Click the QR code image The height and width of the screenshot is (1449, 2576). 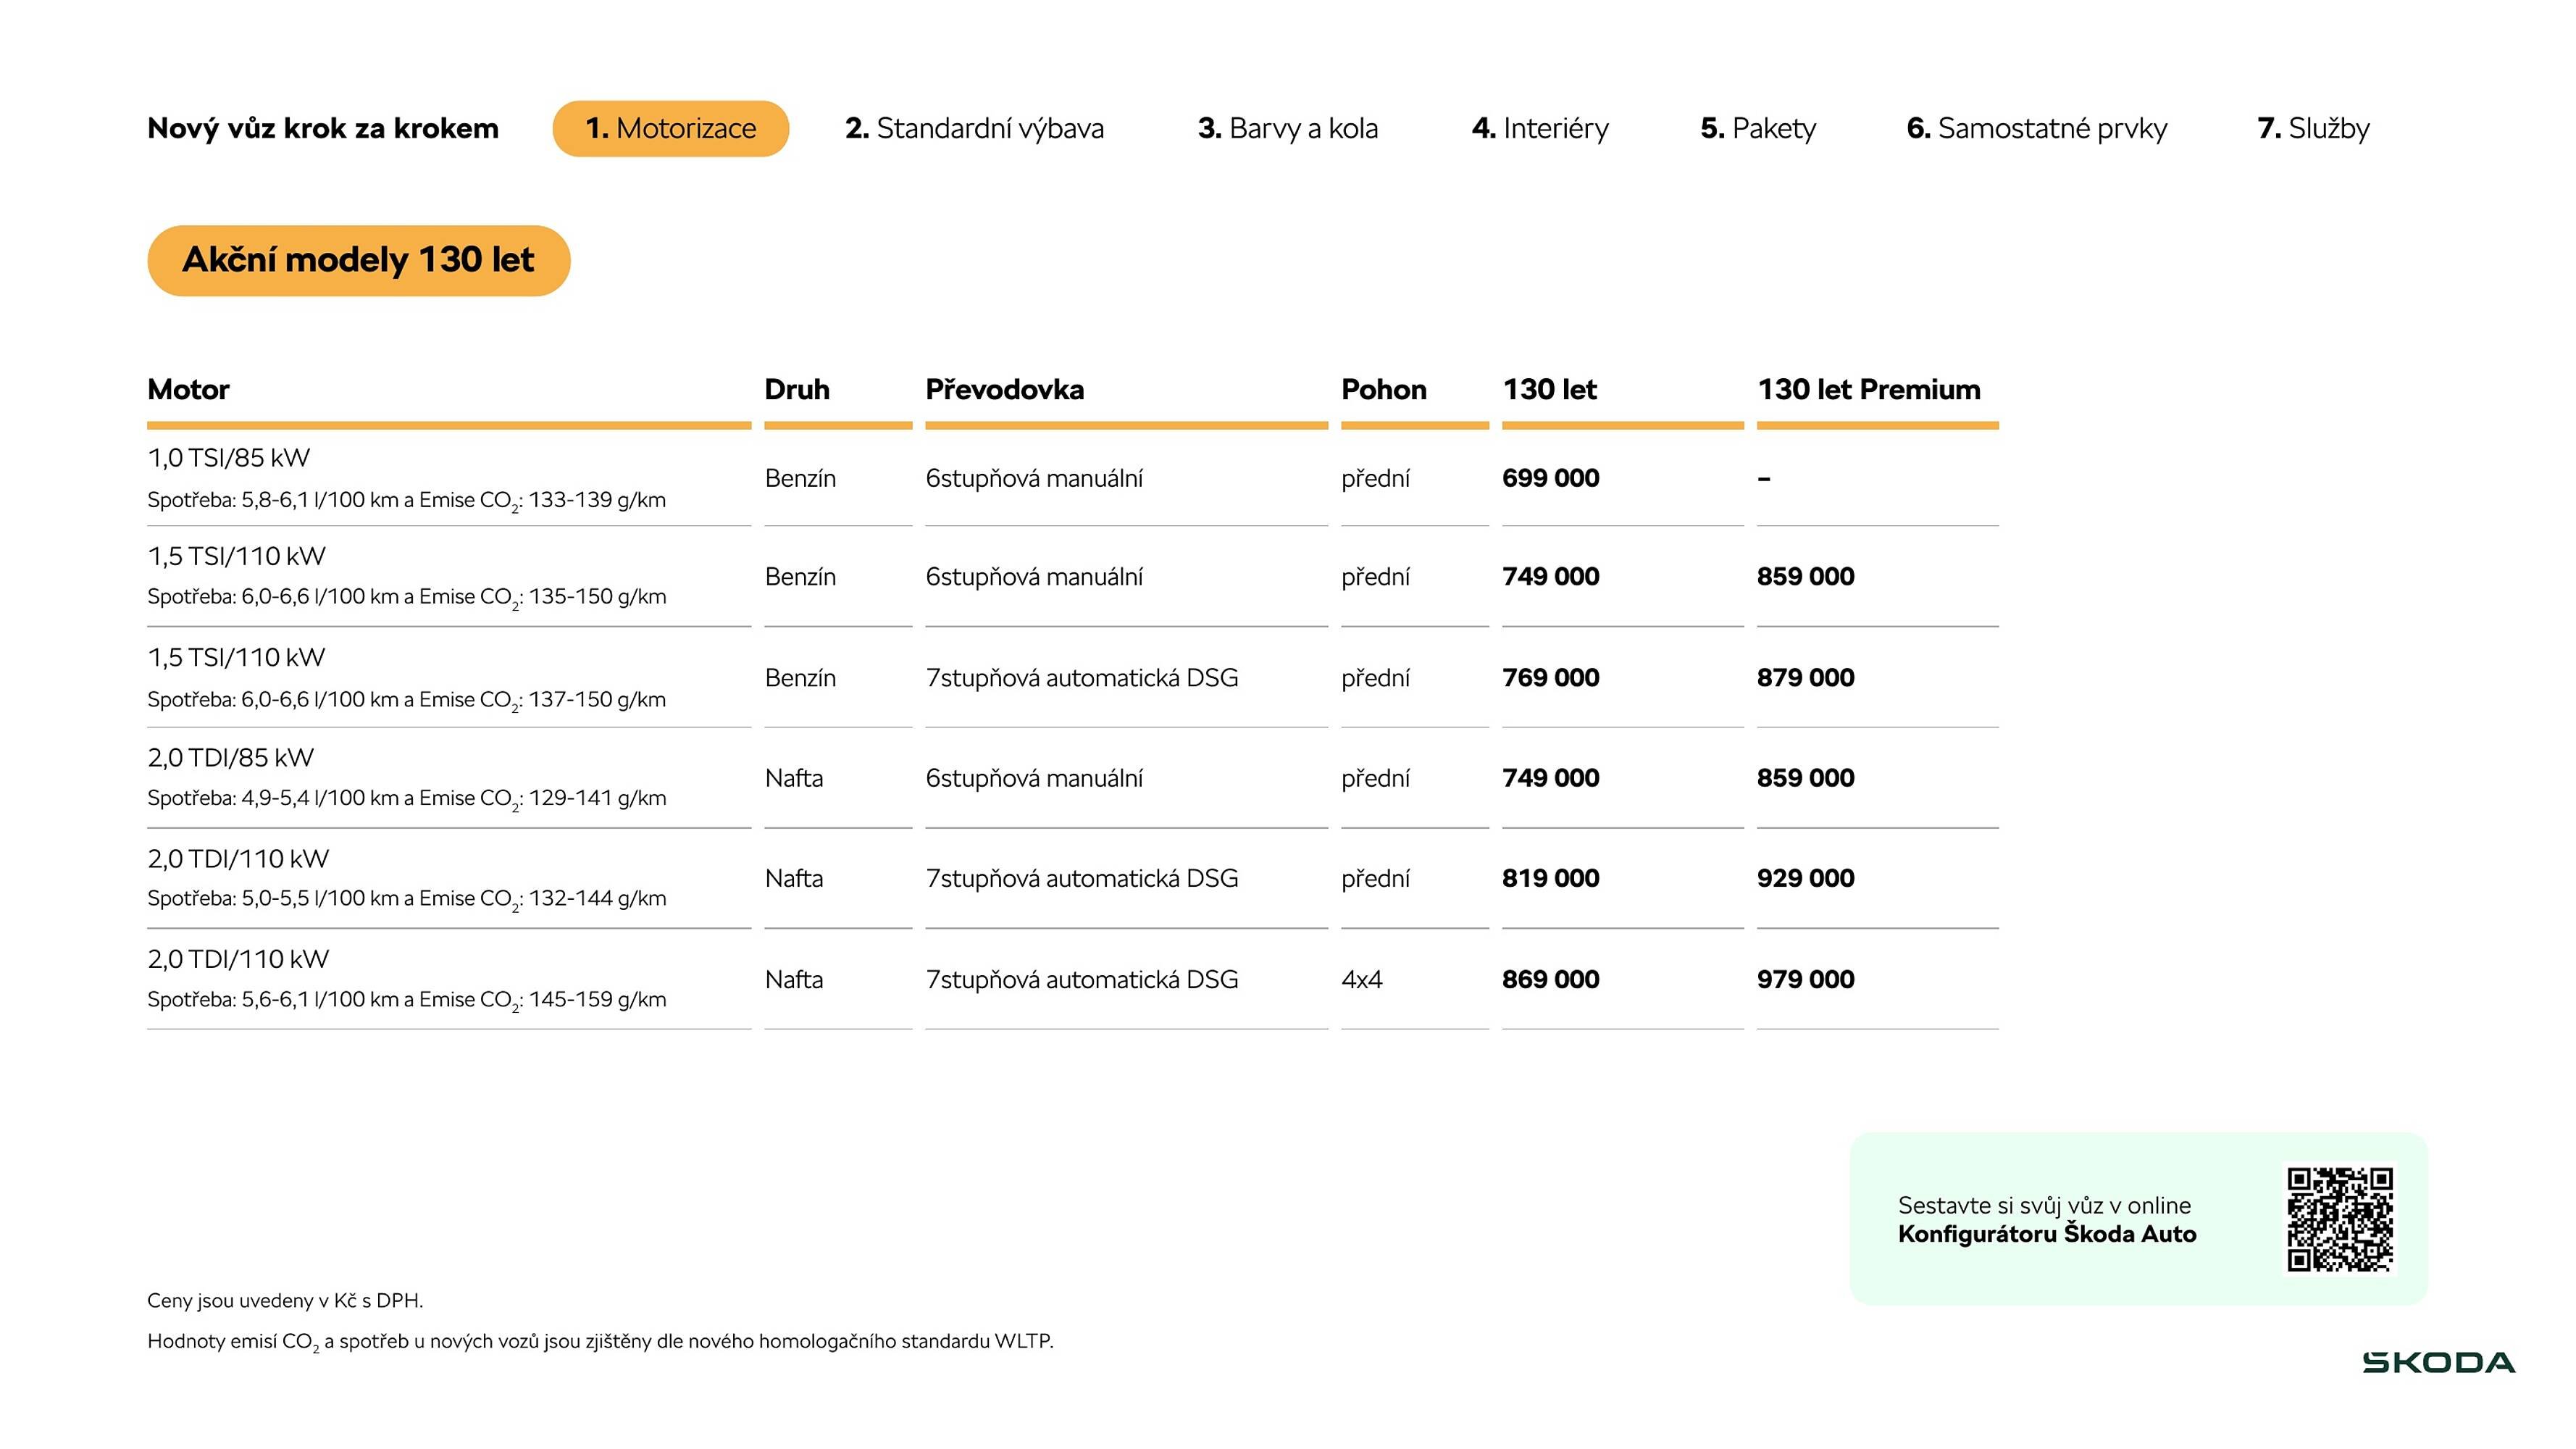[2339, 1219]
